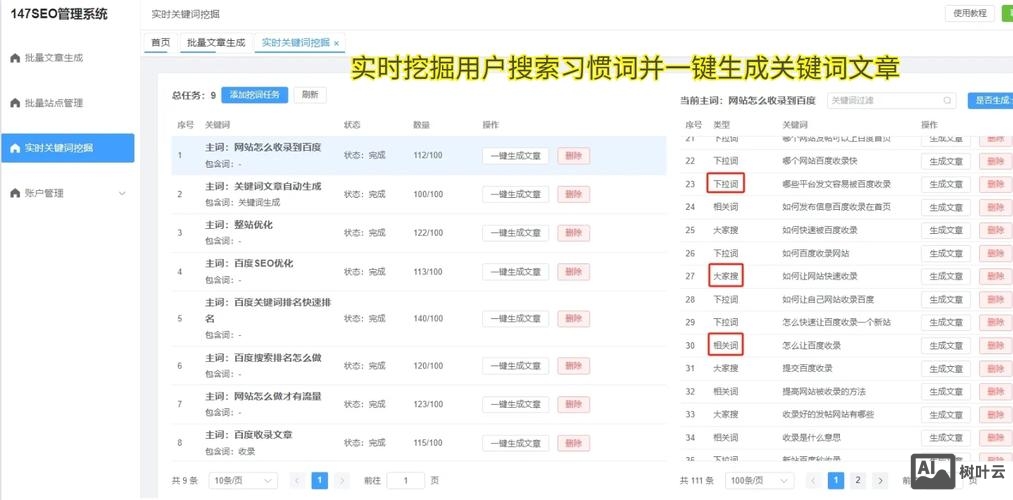Select the 主词：百度搜索排名怎么做 row text
The width and height of the screenshot is (1013, 500).
263,358
